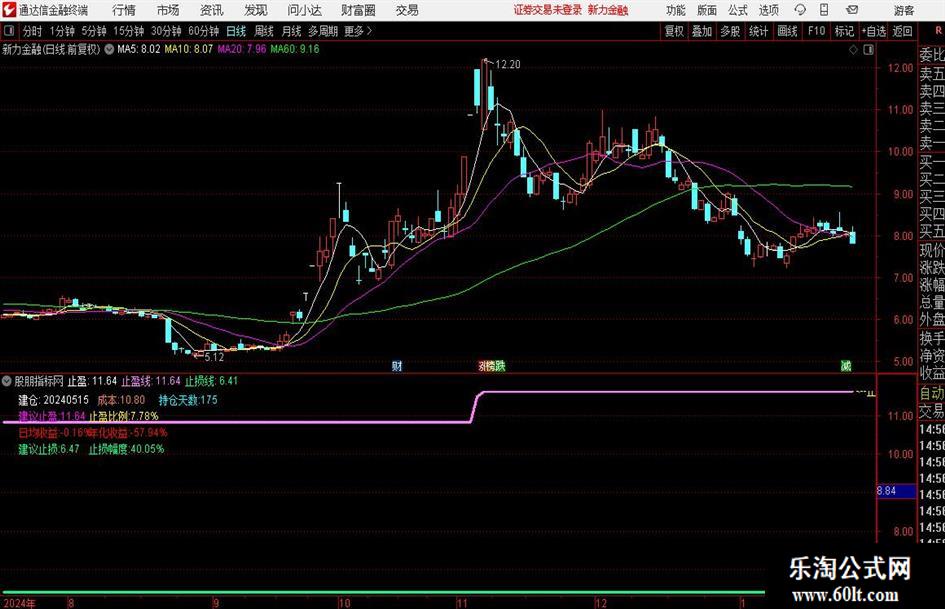
Task: Select the 日线 daily period
Action: click(x=236, y=31)
